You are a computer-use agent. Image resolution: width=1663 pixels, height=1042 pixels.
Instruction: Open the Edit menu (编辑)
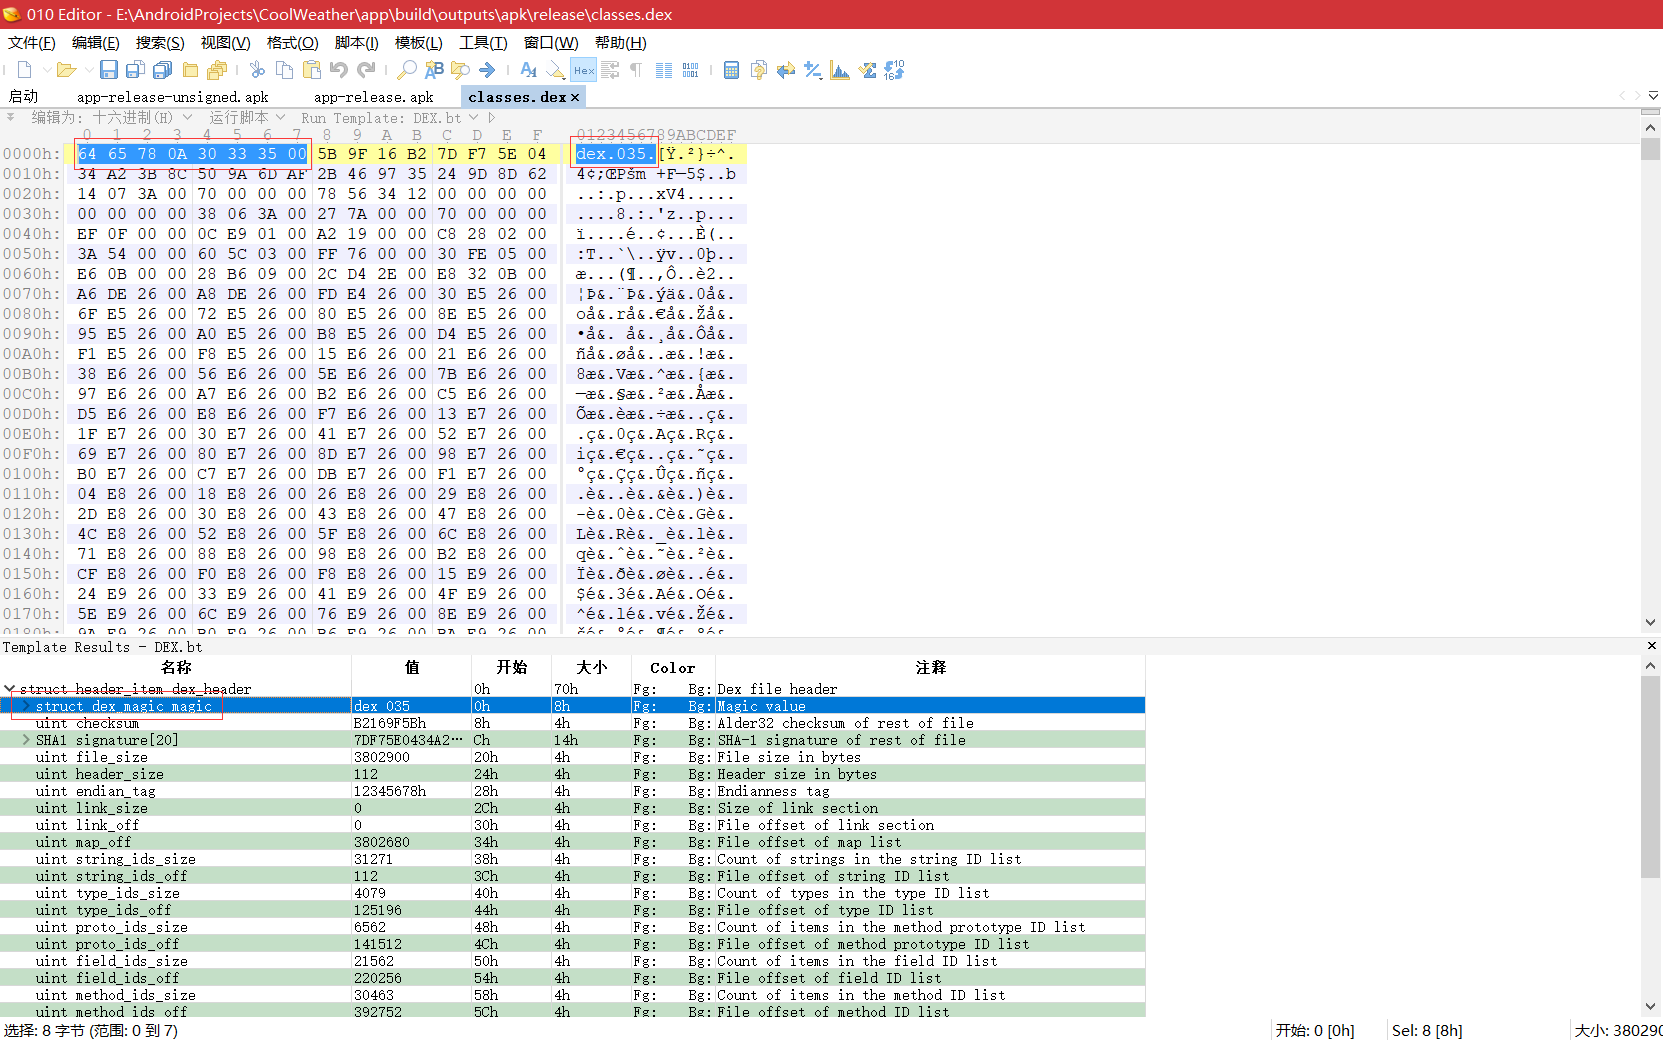pos(96,42)
